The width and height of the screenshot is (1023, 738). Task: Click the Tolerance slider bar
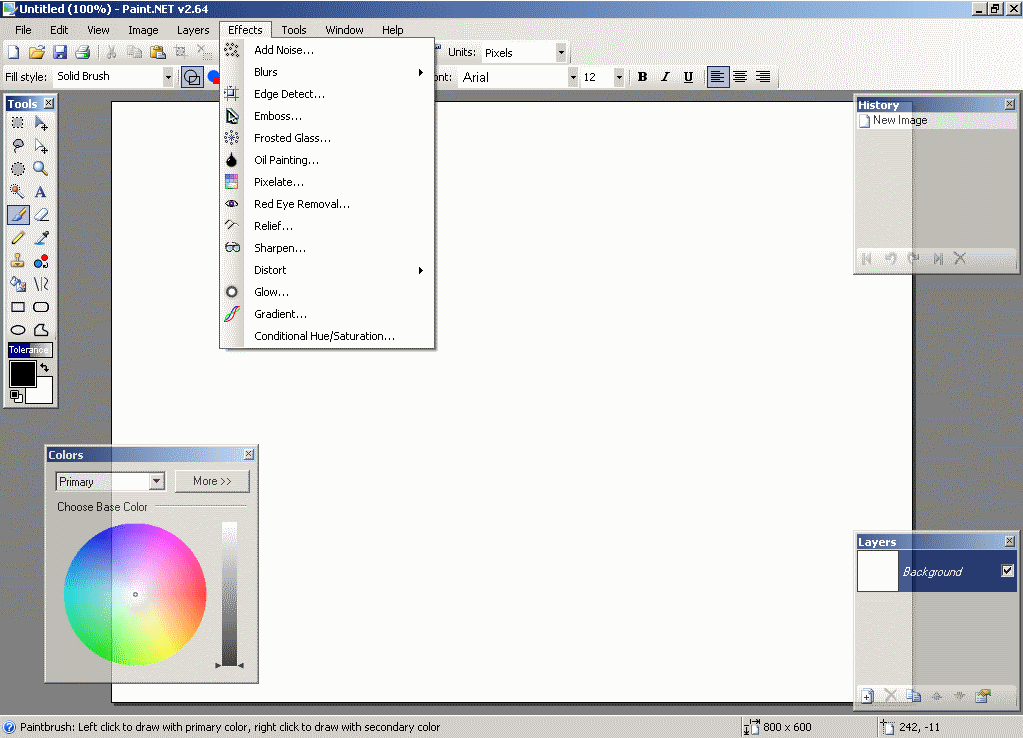(x=30, y=350)
